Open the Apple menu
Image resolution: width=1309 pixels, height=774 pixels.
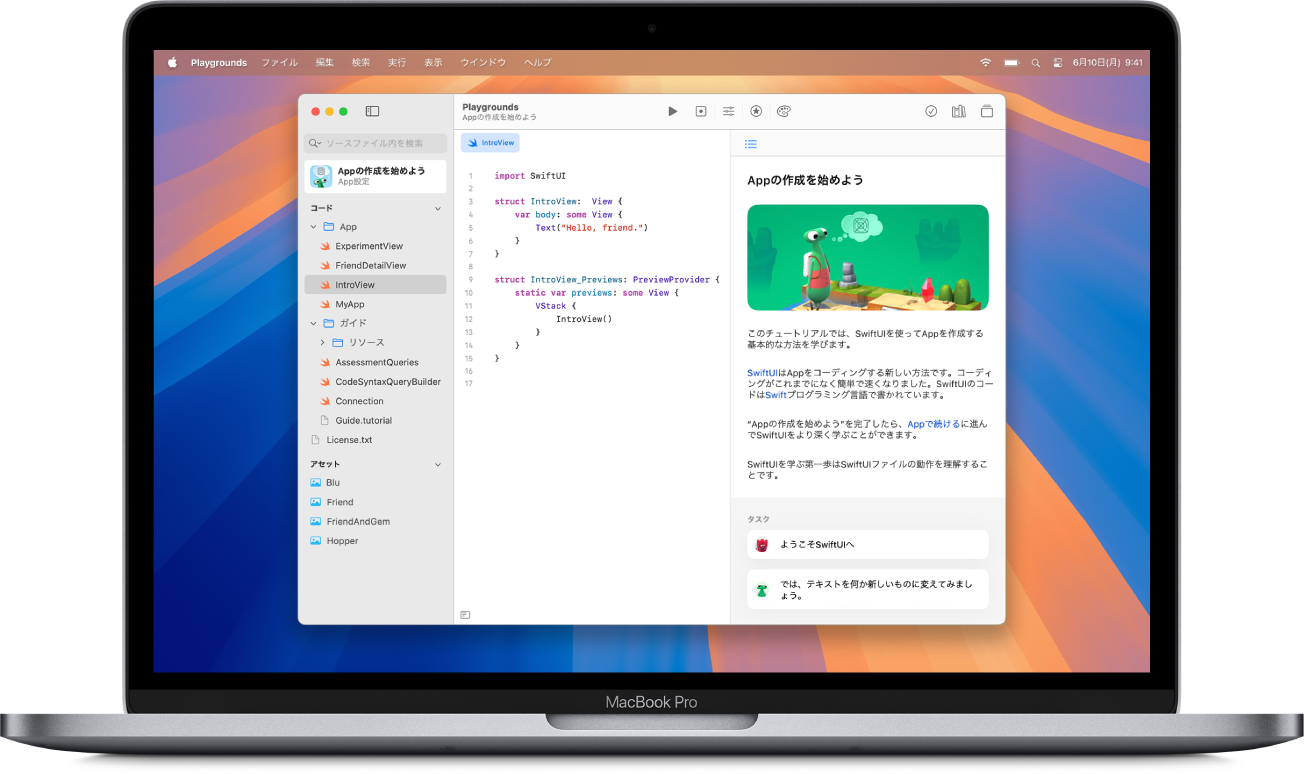click(172, 62)
